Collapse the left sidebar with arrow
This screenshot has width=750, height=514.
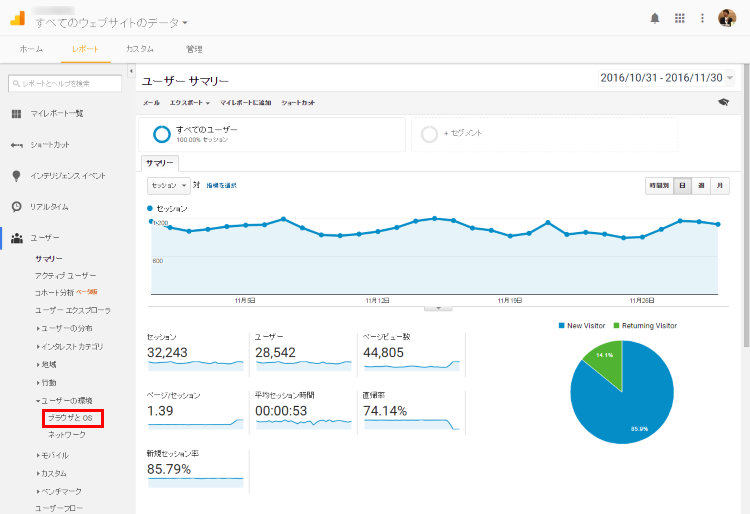[131, 71]
